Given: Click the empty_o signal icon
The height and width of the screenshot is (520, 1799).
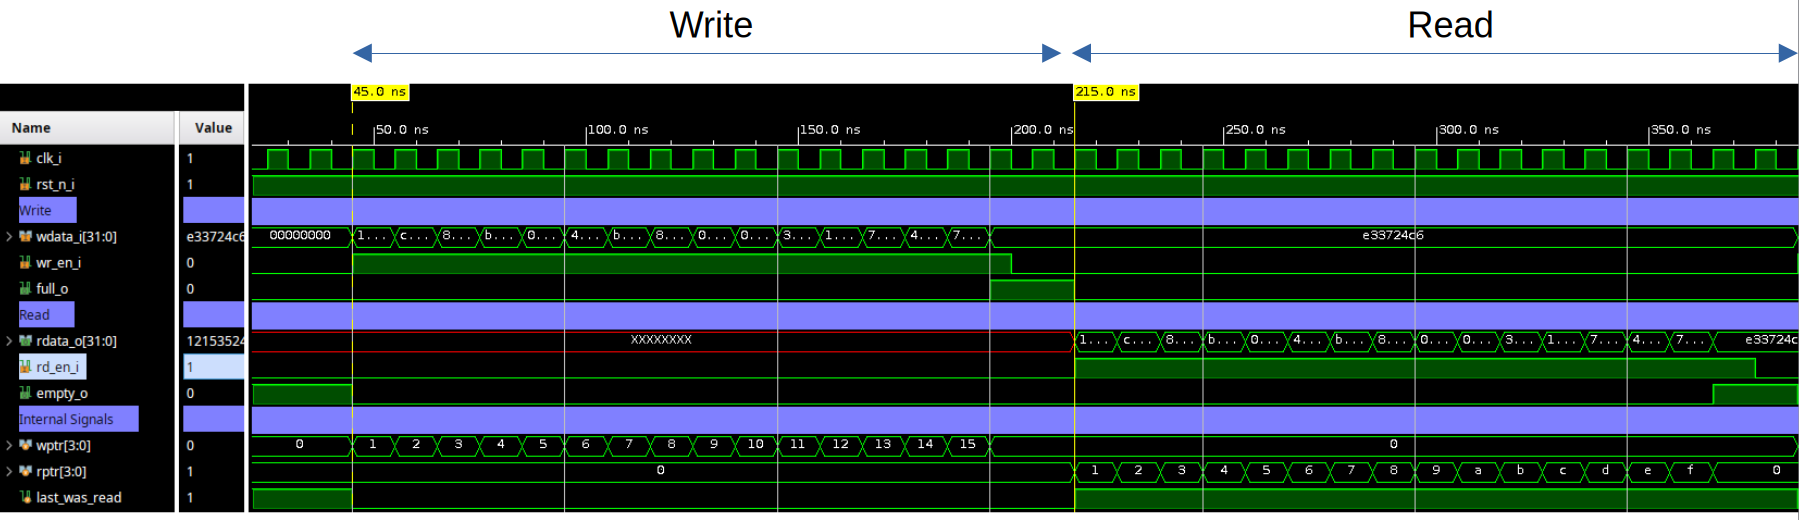Looking at the screenshot, I should (x=25, y=393).
